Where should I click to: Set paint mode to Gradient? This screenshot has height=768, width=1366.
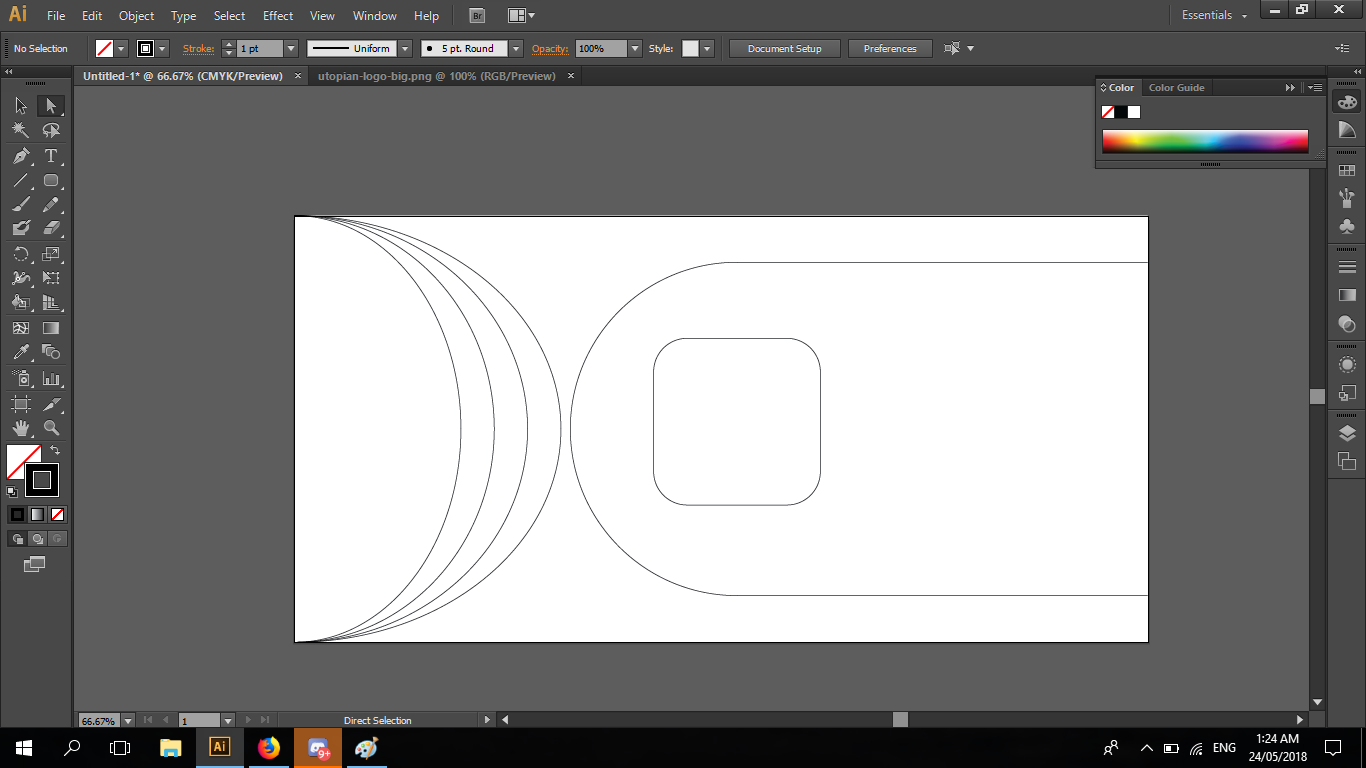pyautogui.click(x=37, y=514)
